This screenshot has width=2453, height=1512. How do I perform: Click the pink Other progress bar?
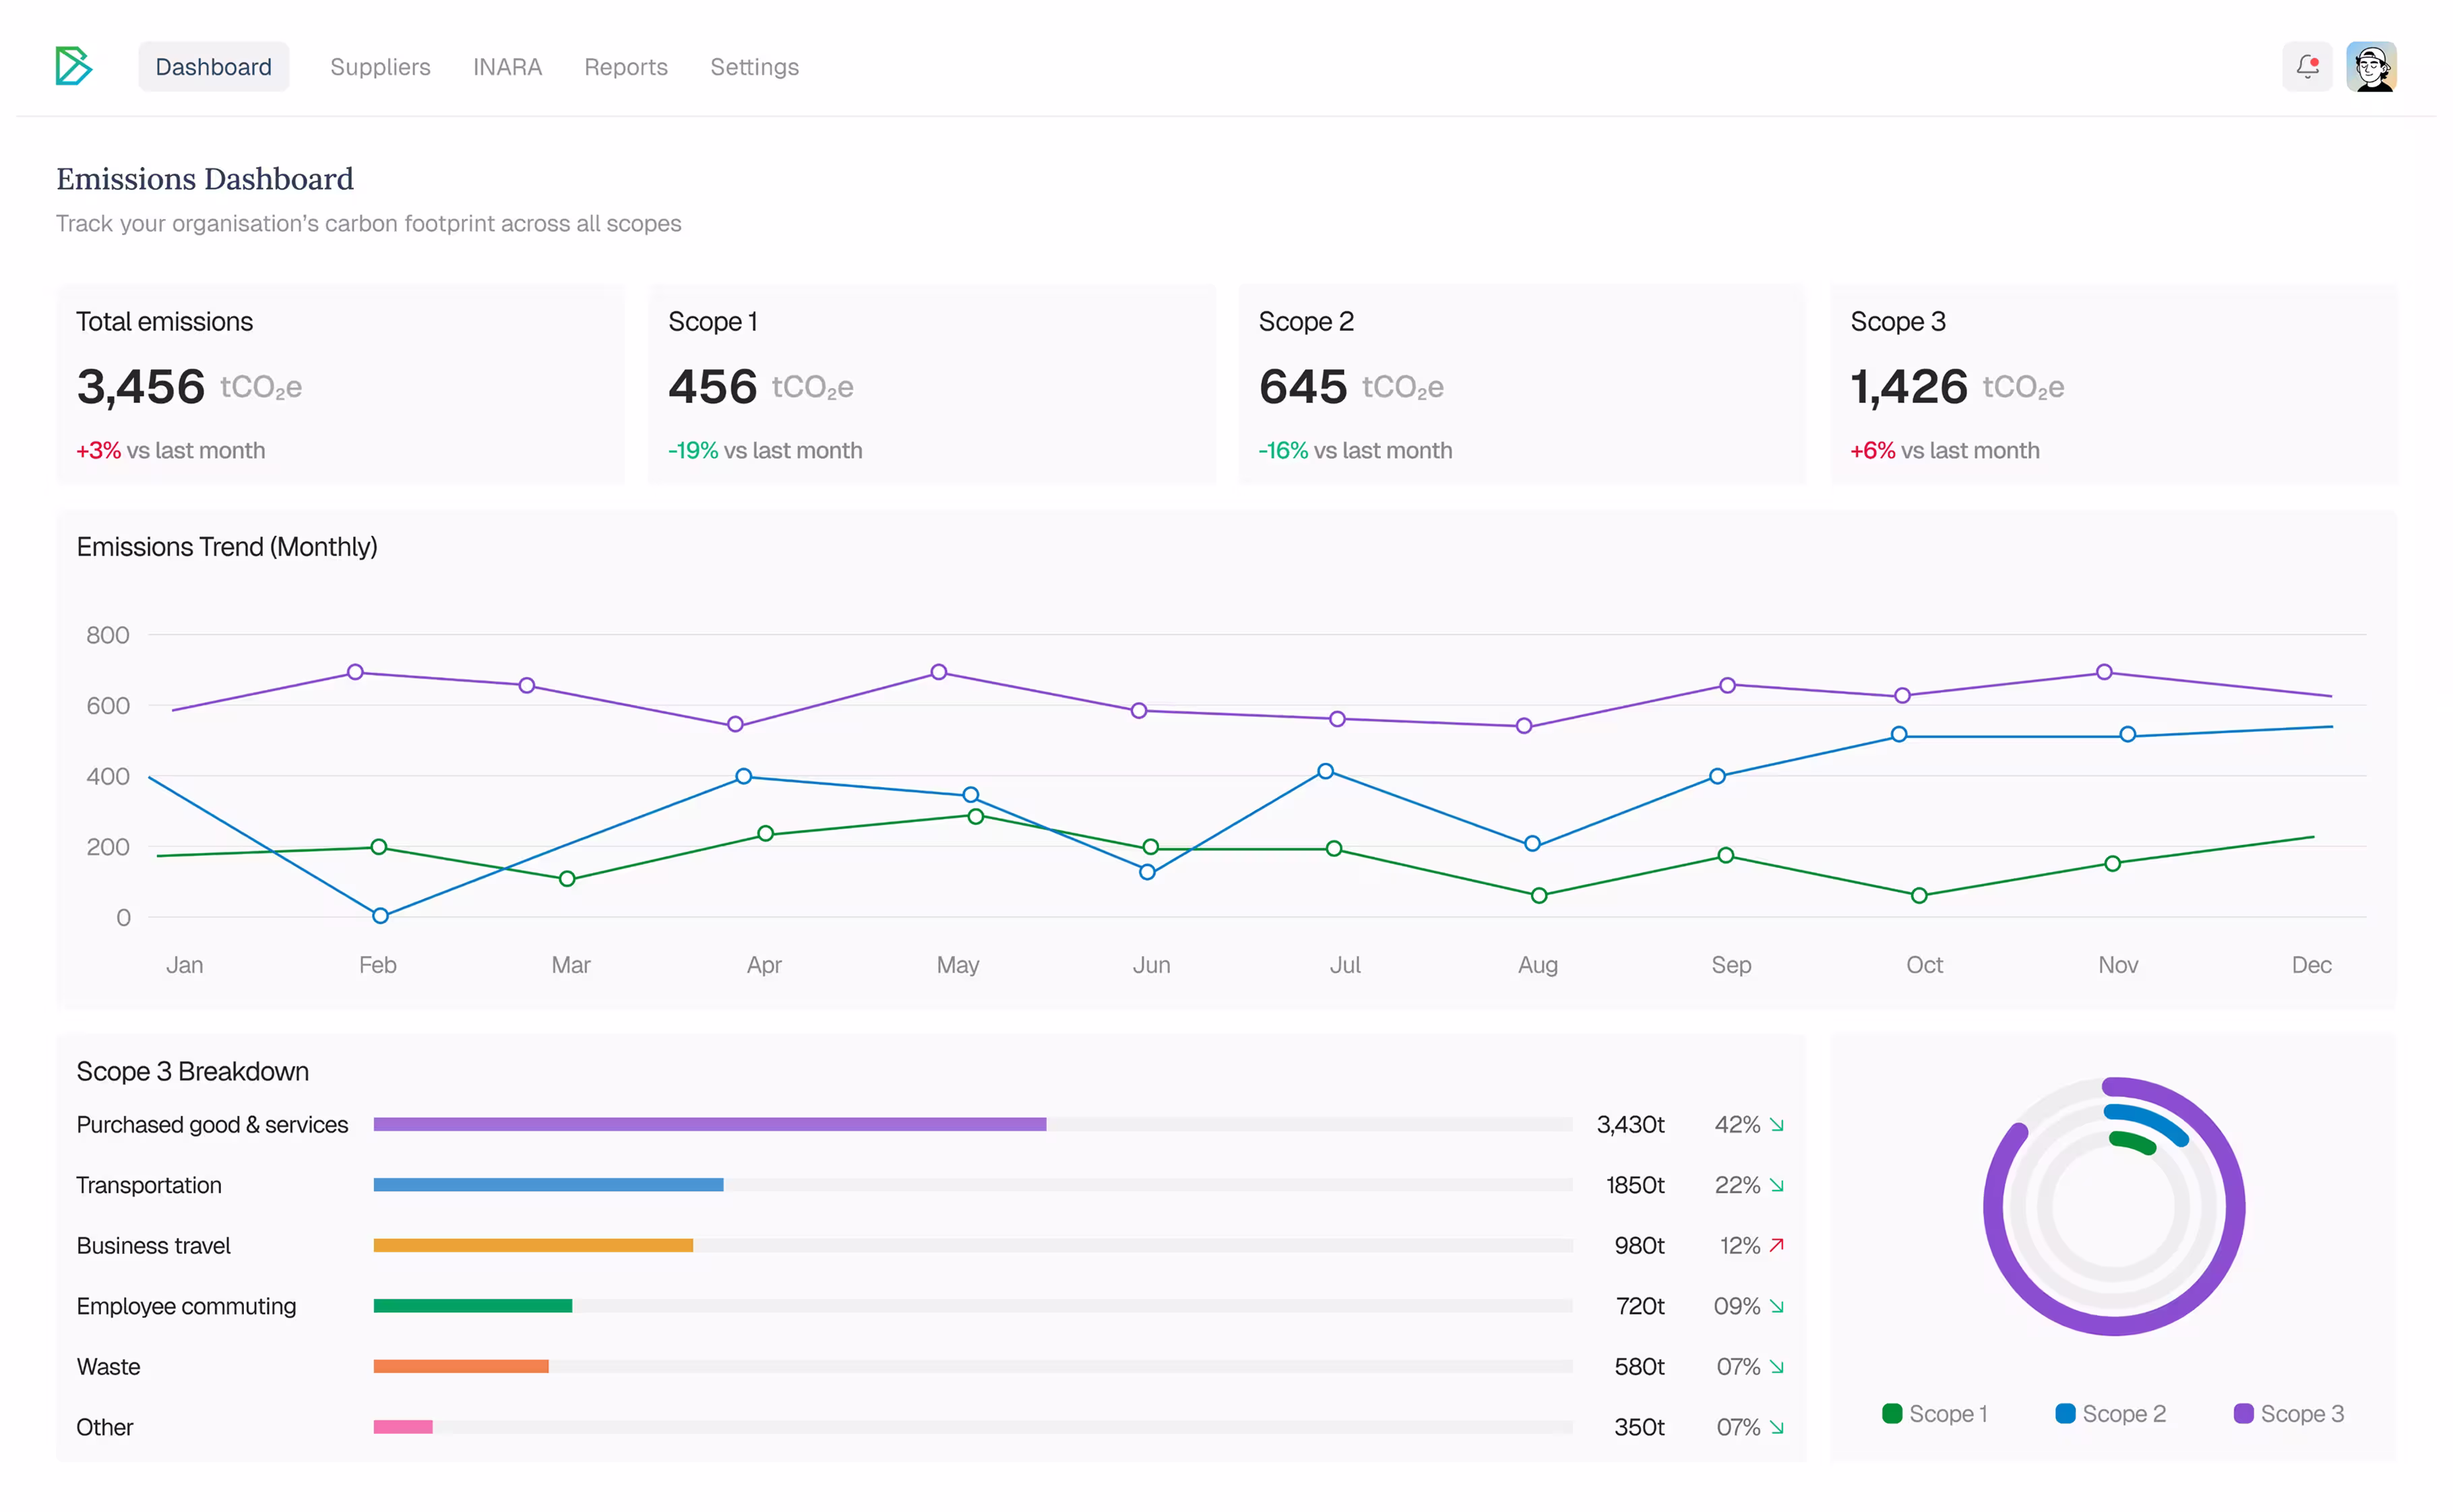pyautogui.click(x=403, y=1427)
